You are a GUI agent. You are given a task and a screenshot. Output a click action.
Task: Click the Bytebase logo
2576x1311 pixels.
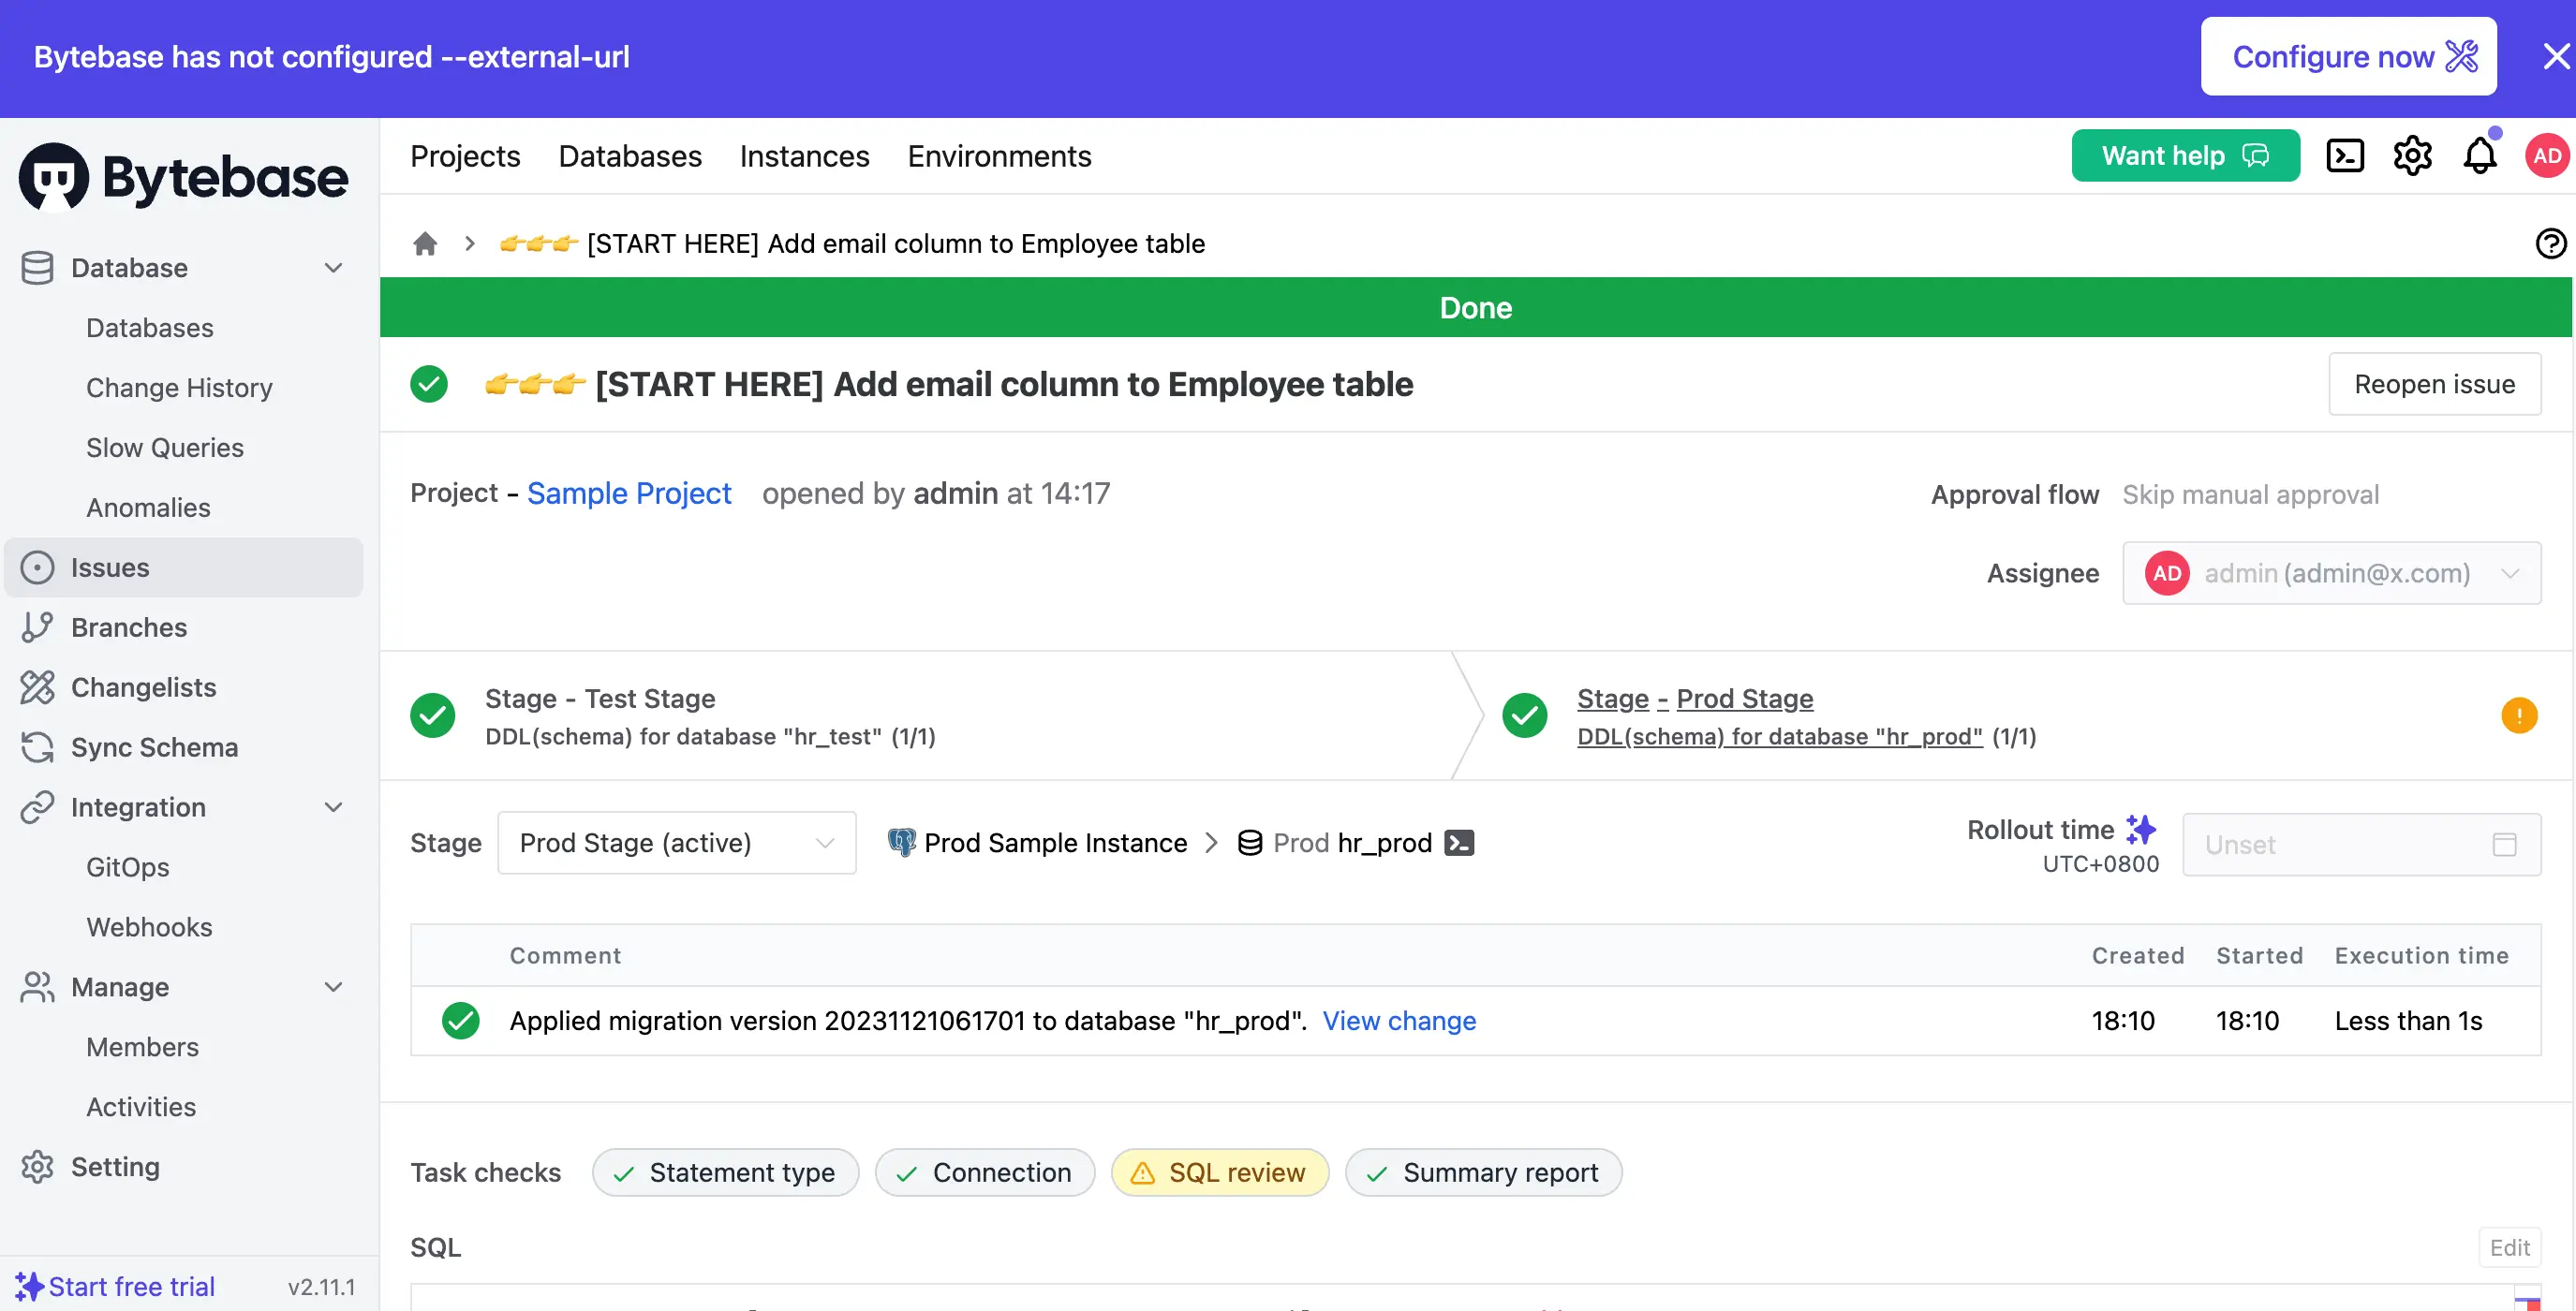(183, 177)
